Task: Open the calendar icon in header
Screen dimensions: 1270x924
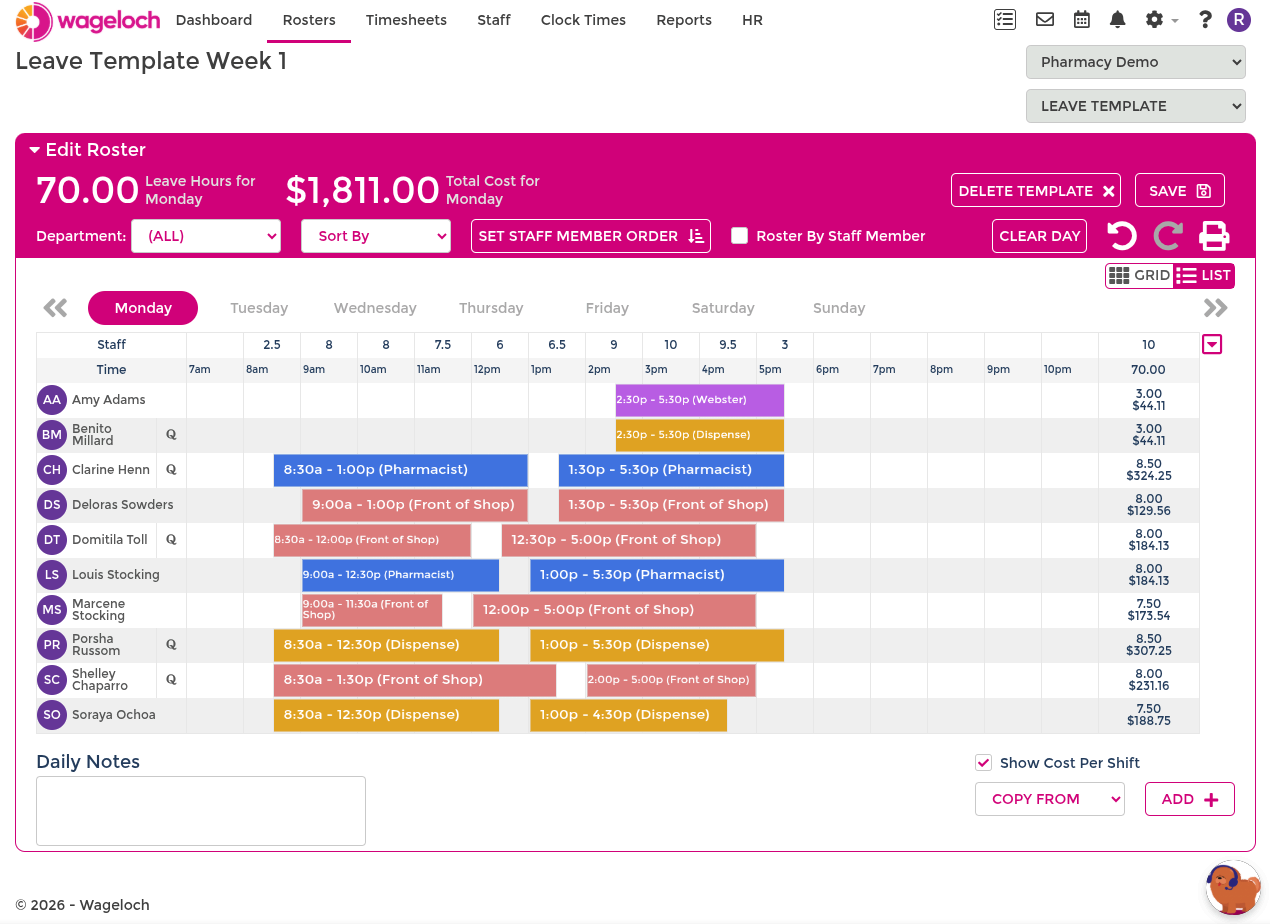Action: point(1082,19)
